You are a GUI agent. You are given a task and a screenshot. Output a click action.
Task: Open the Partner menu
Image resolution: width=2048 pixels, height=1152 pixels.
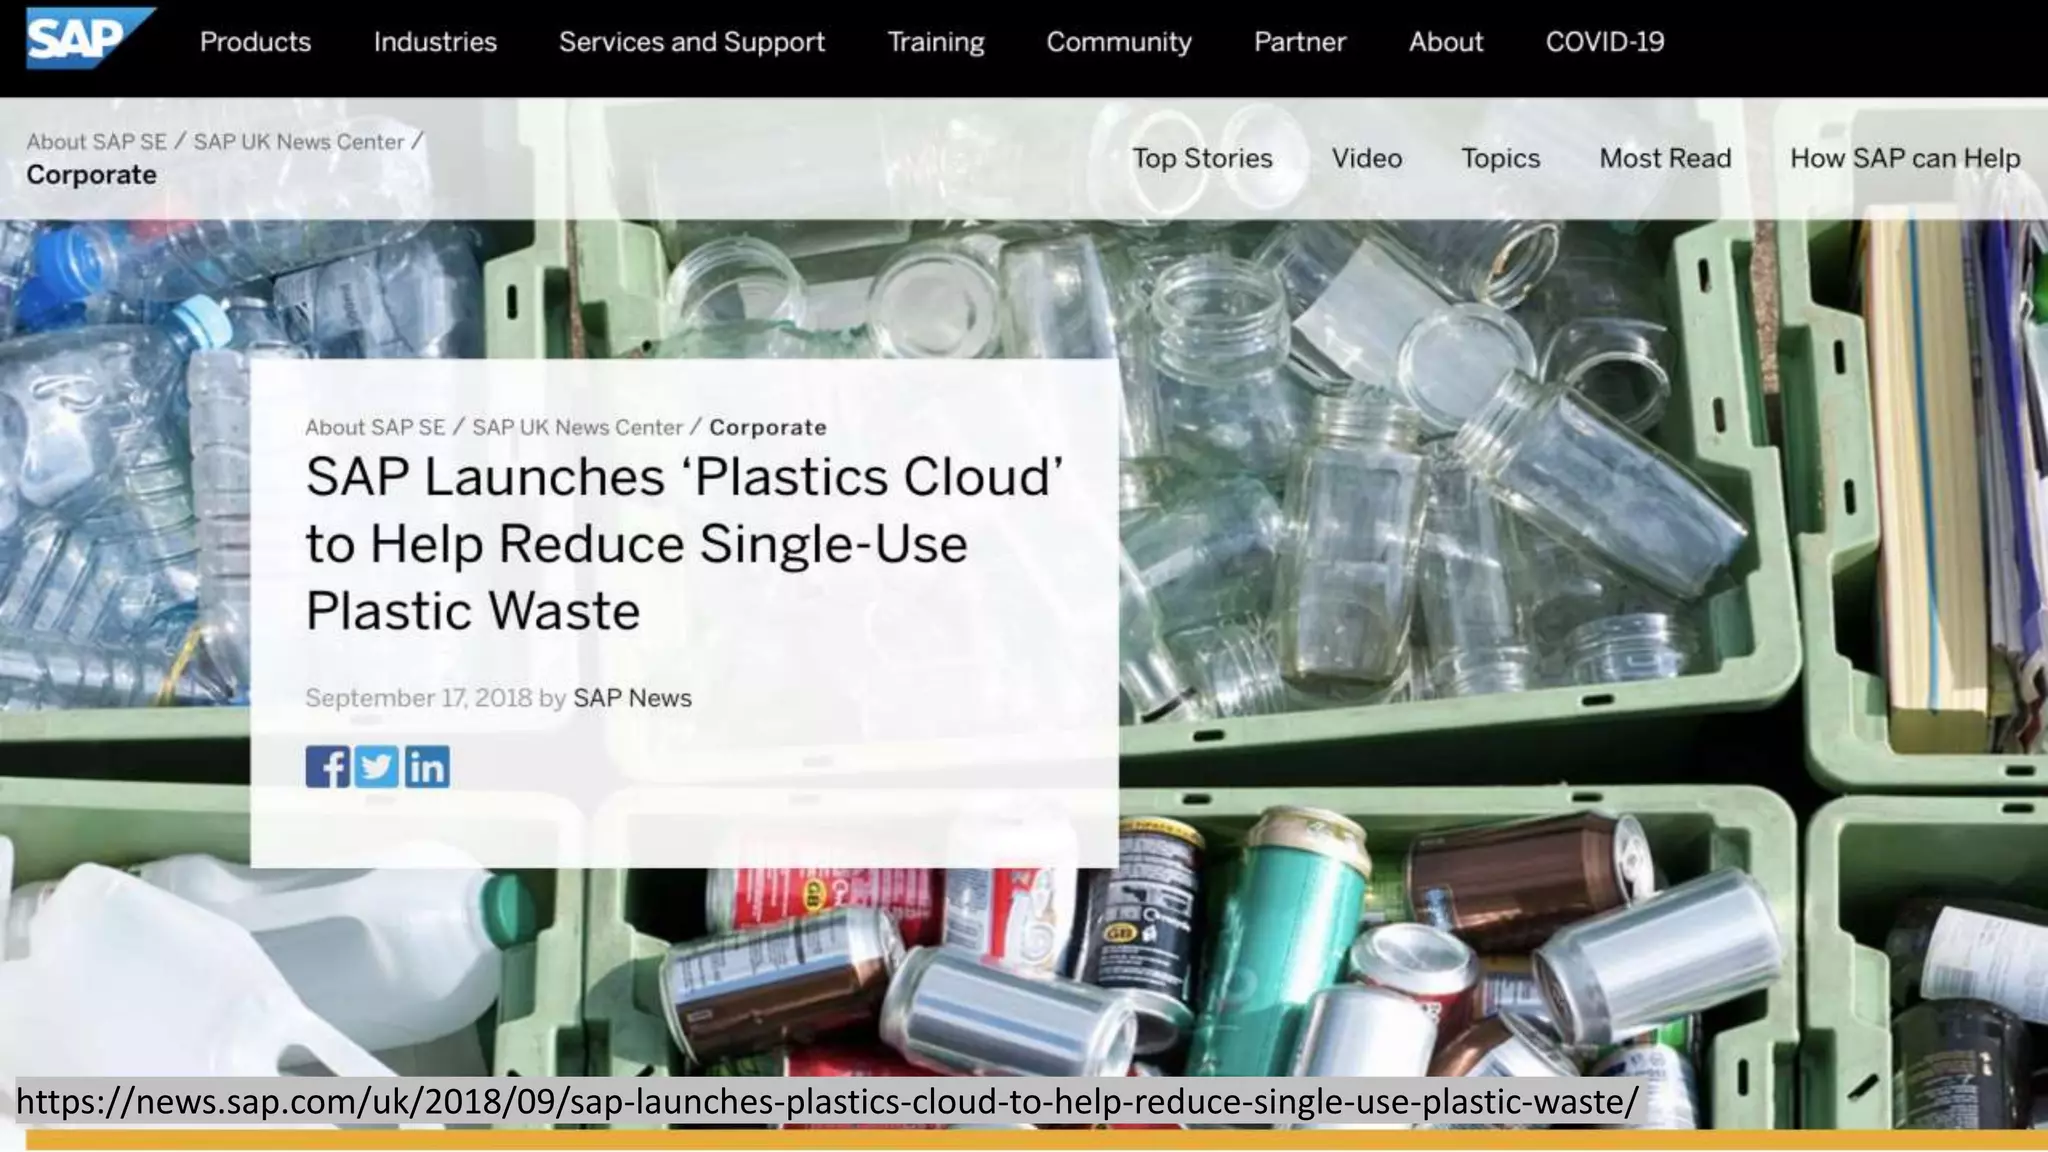click(1300, 42)
